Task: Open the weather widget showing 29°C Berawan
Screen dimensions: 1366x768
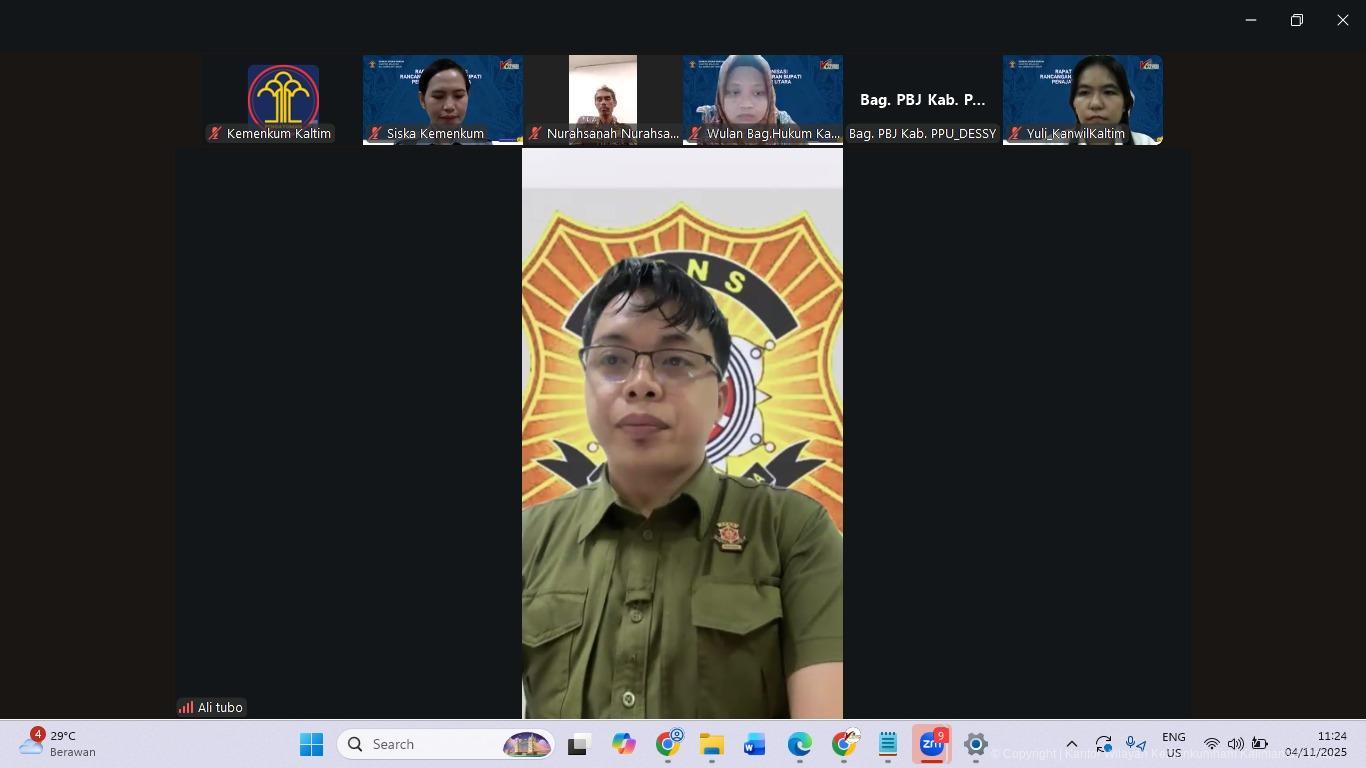Action: pos(58,744)
